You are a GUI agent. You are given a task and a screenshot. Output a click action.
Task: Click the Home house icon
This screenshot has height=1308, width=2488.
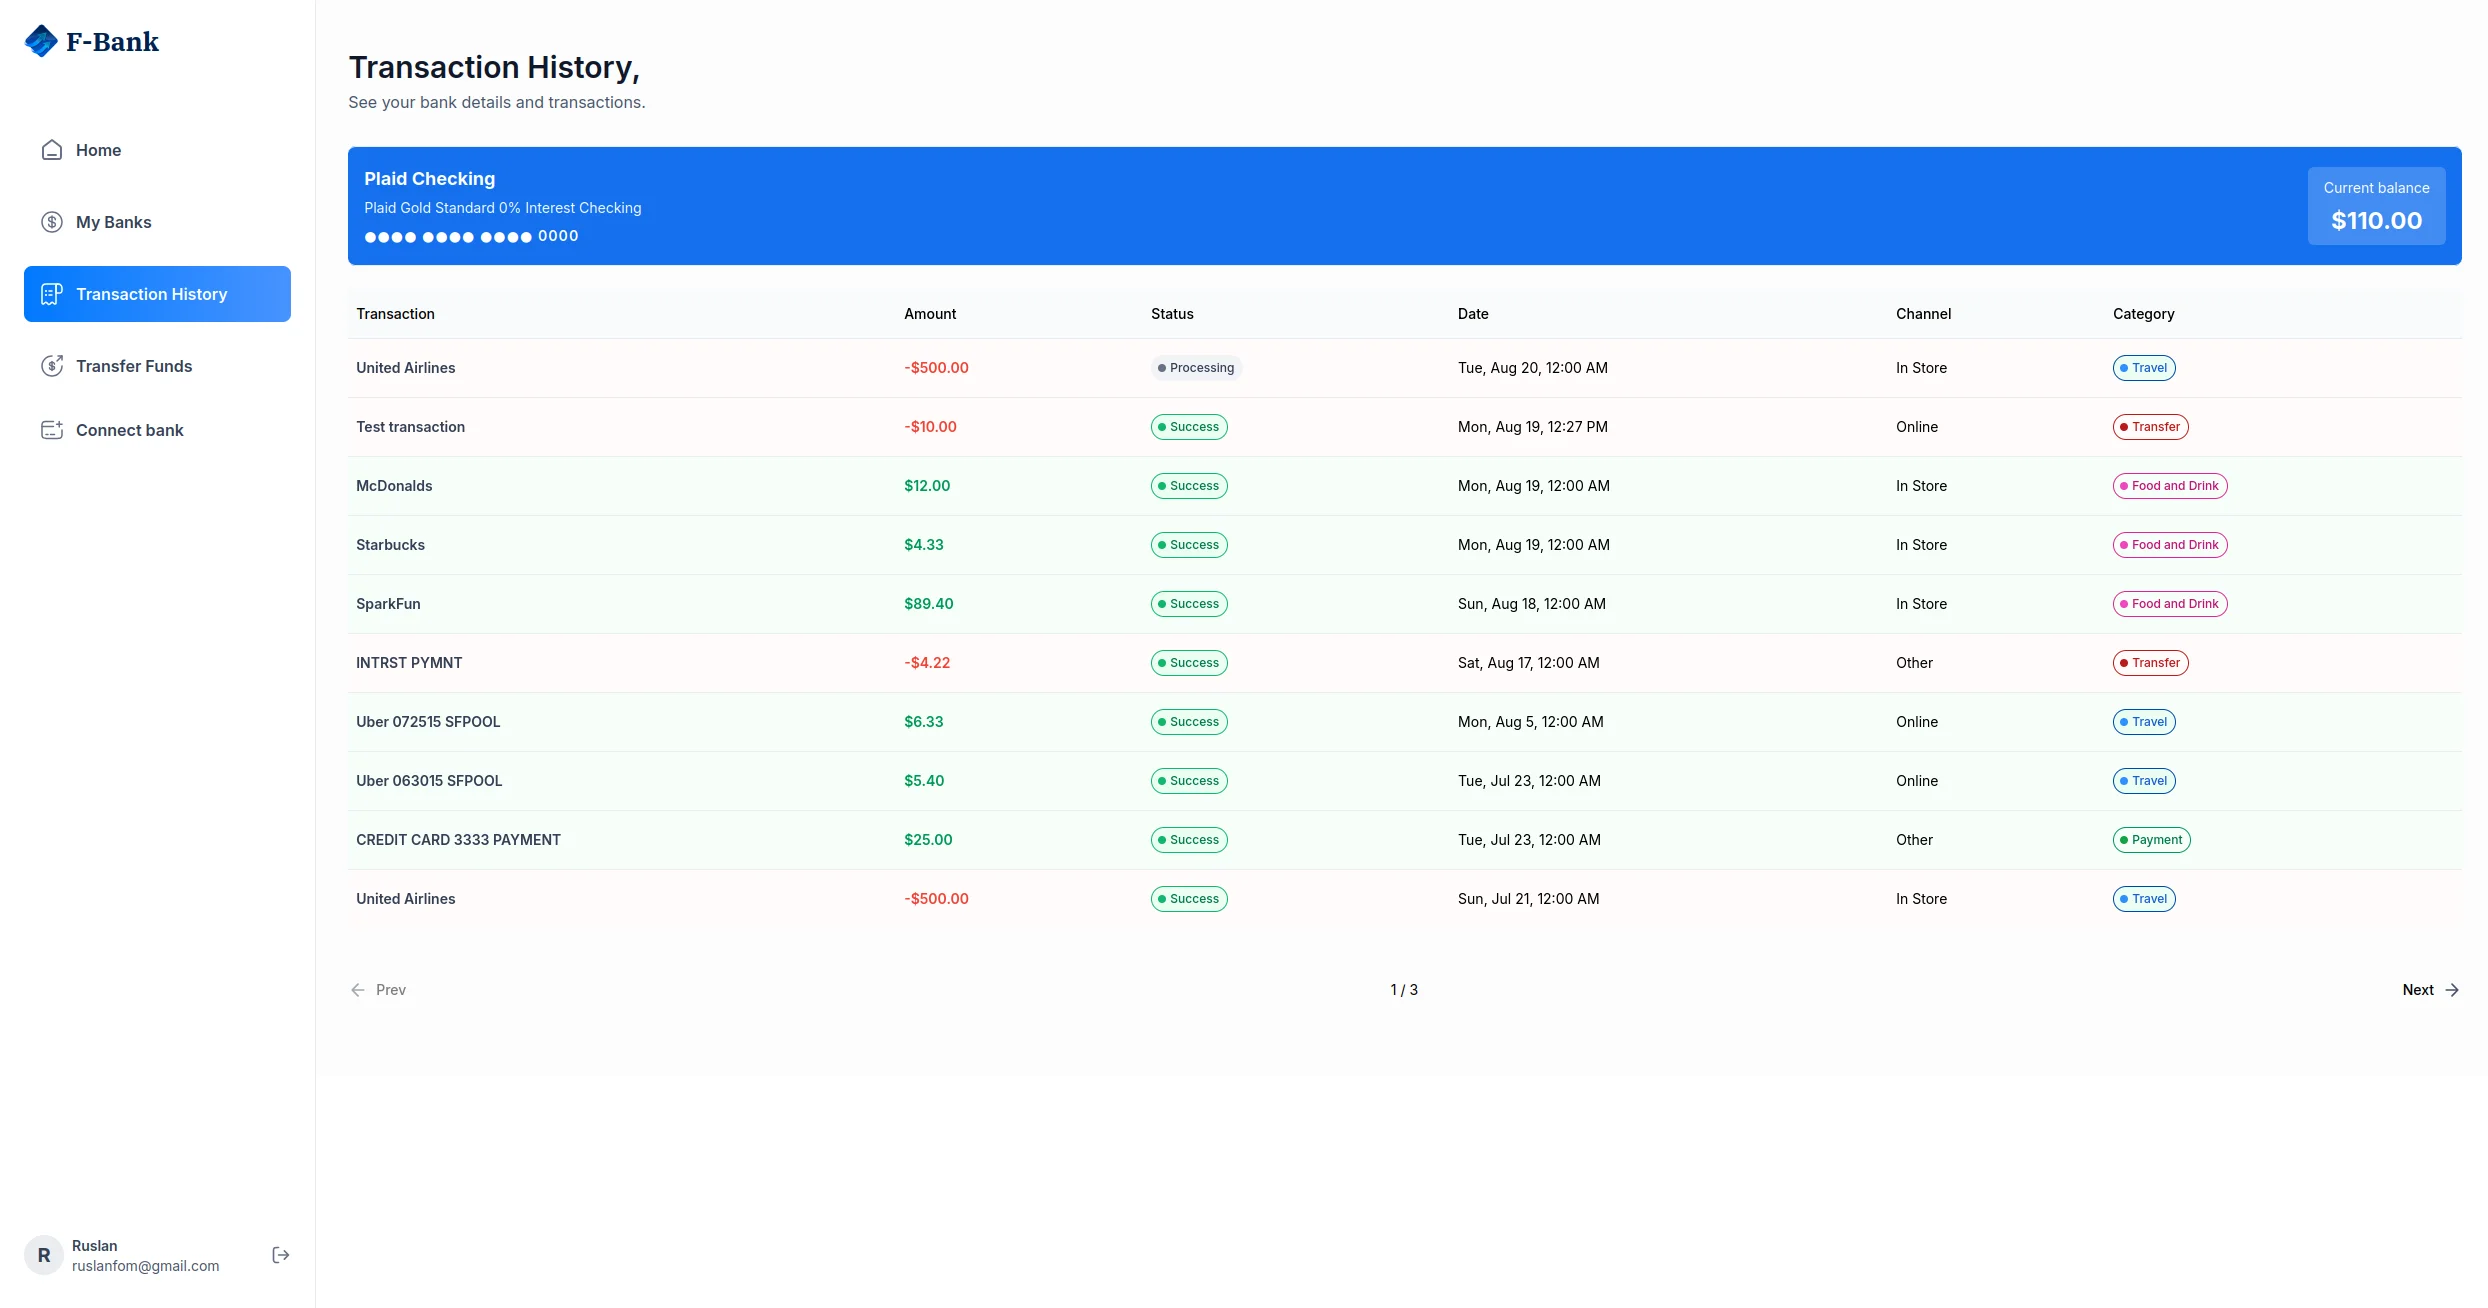coord(52,150)
